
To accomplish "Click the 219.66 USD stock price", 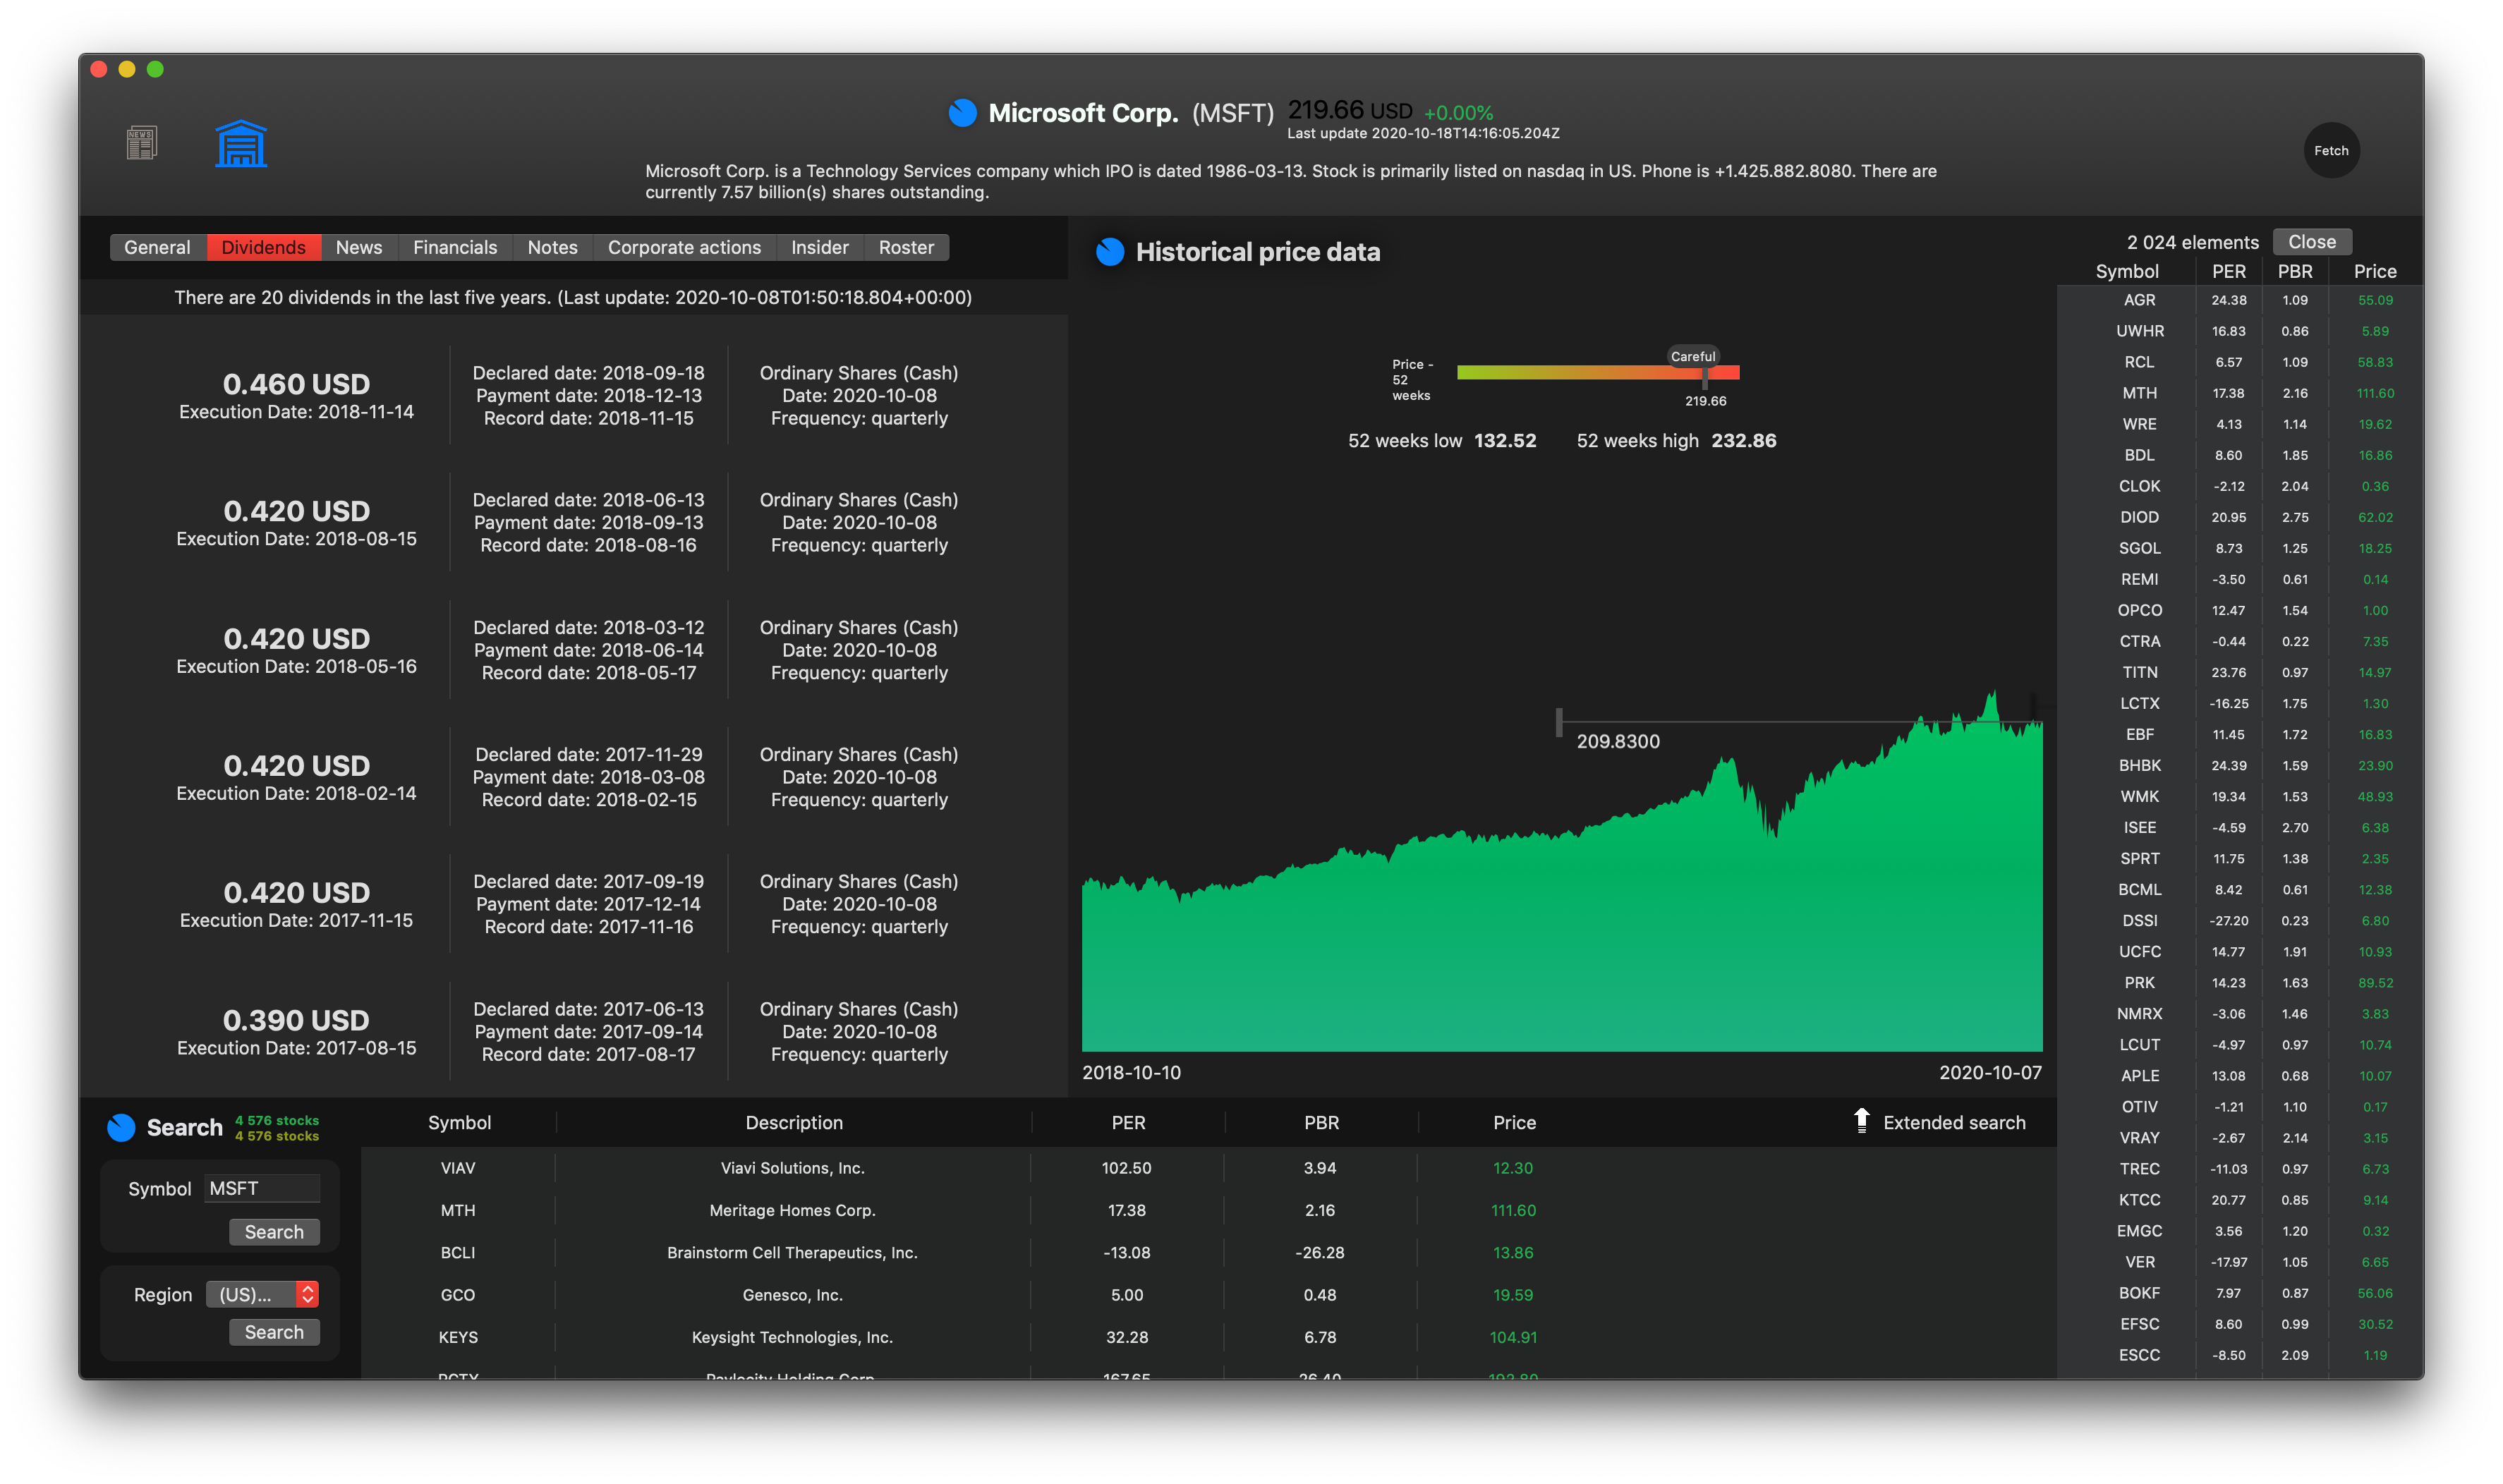I will point(1350,110).
